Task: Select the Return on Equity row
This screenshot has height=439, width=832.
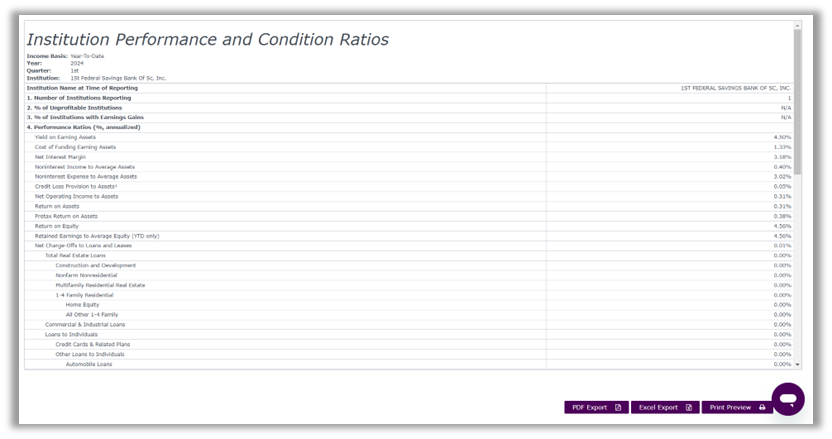Action: point(409,226)
